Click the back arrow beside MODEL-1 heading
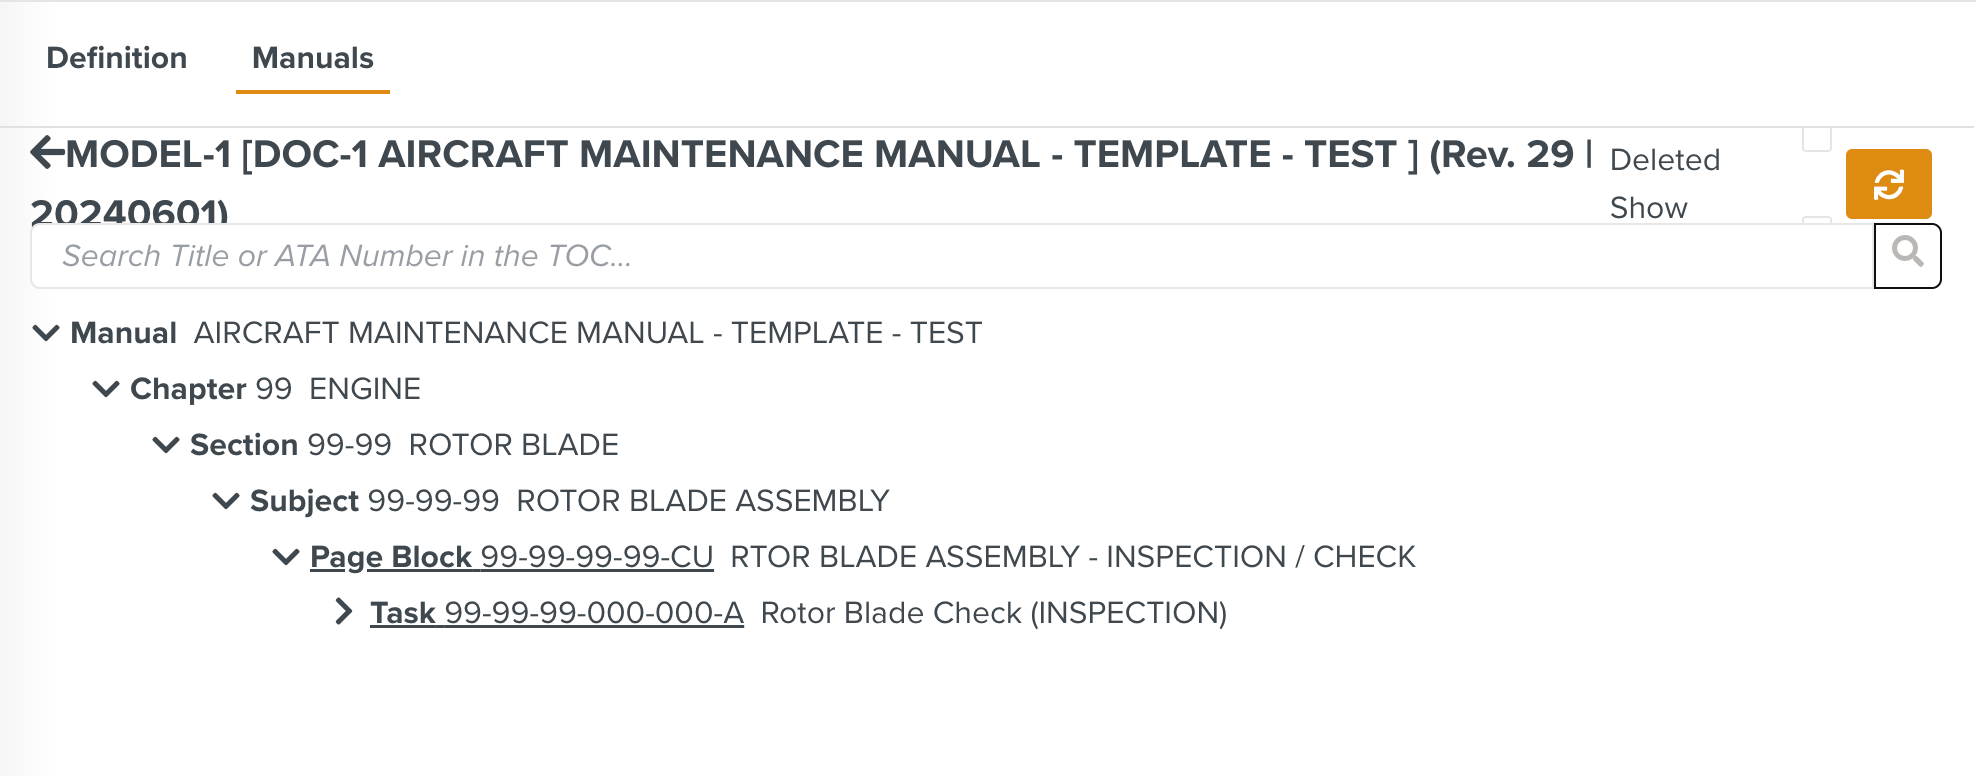Image resolution: width=1976 pixels, height=776 pixels. (x=46, y=153)
